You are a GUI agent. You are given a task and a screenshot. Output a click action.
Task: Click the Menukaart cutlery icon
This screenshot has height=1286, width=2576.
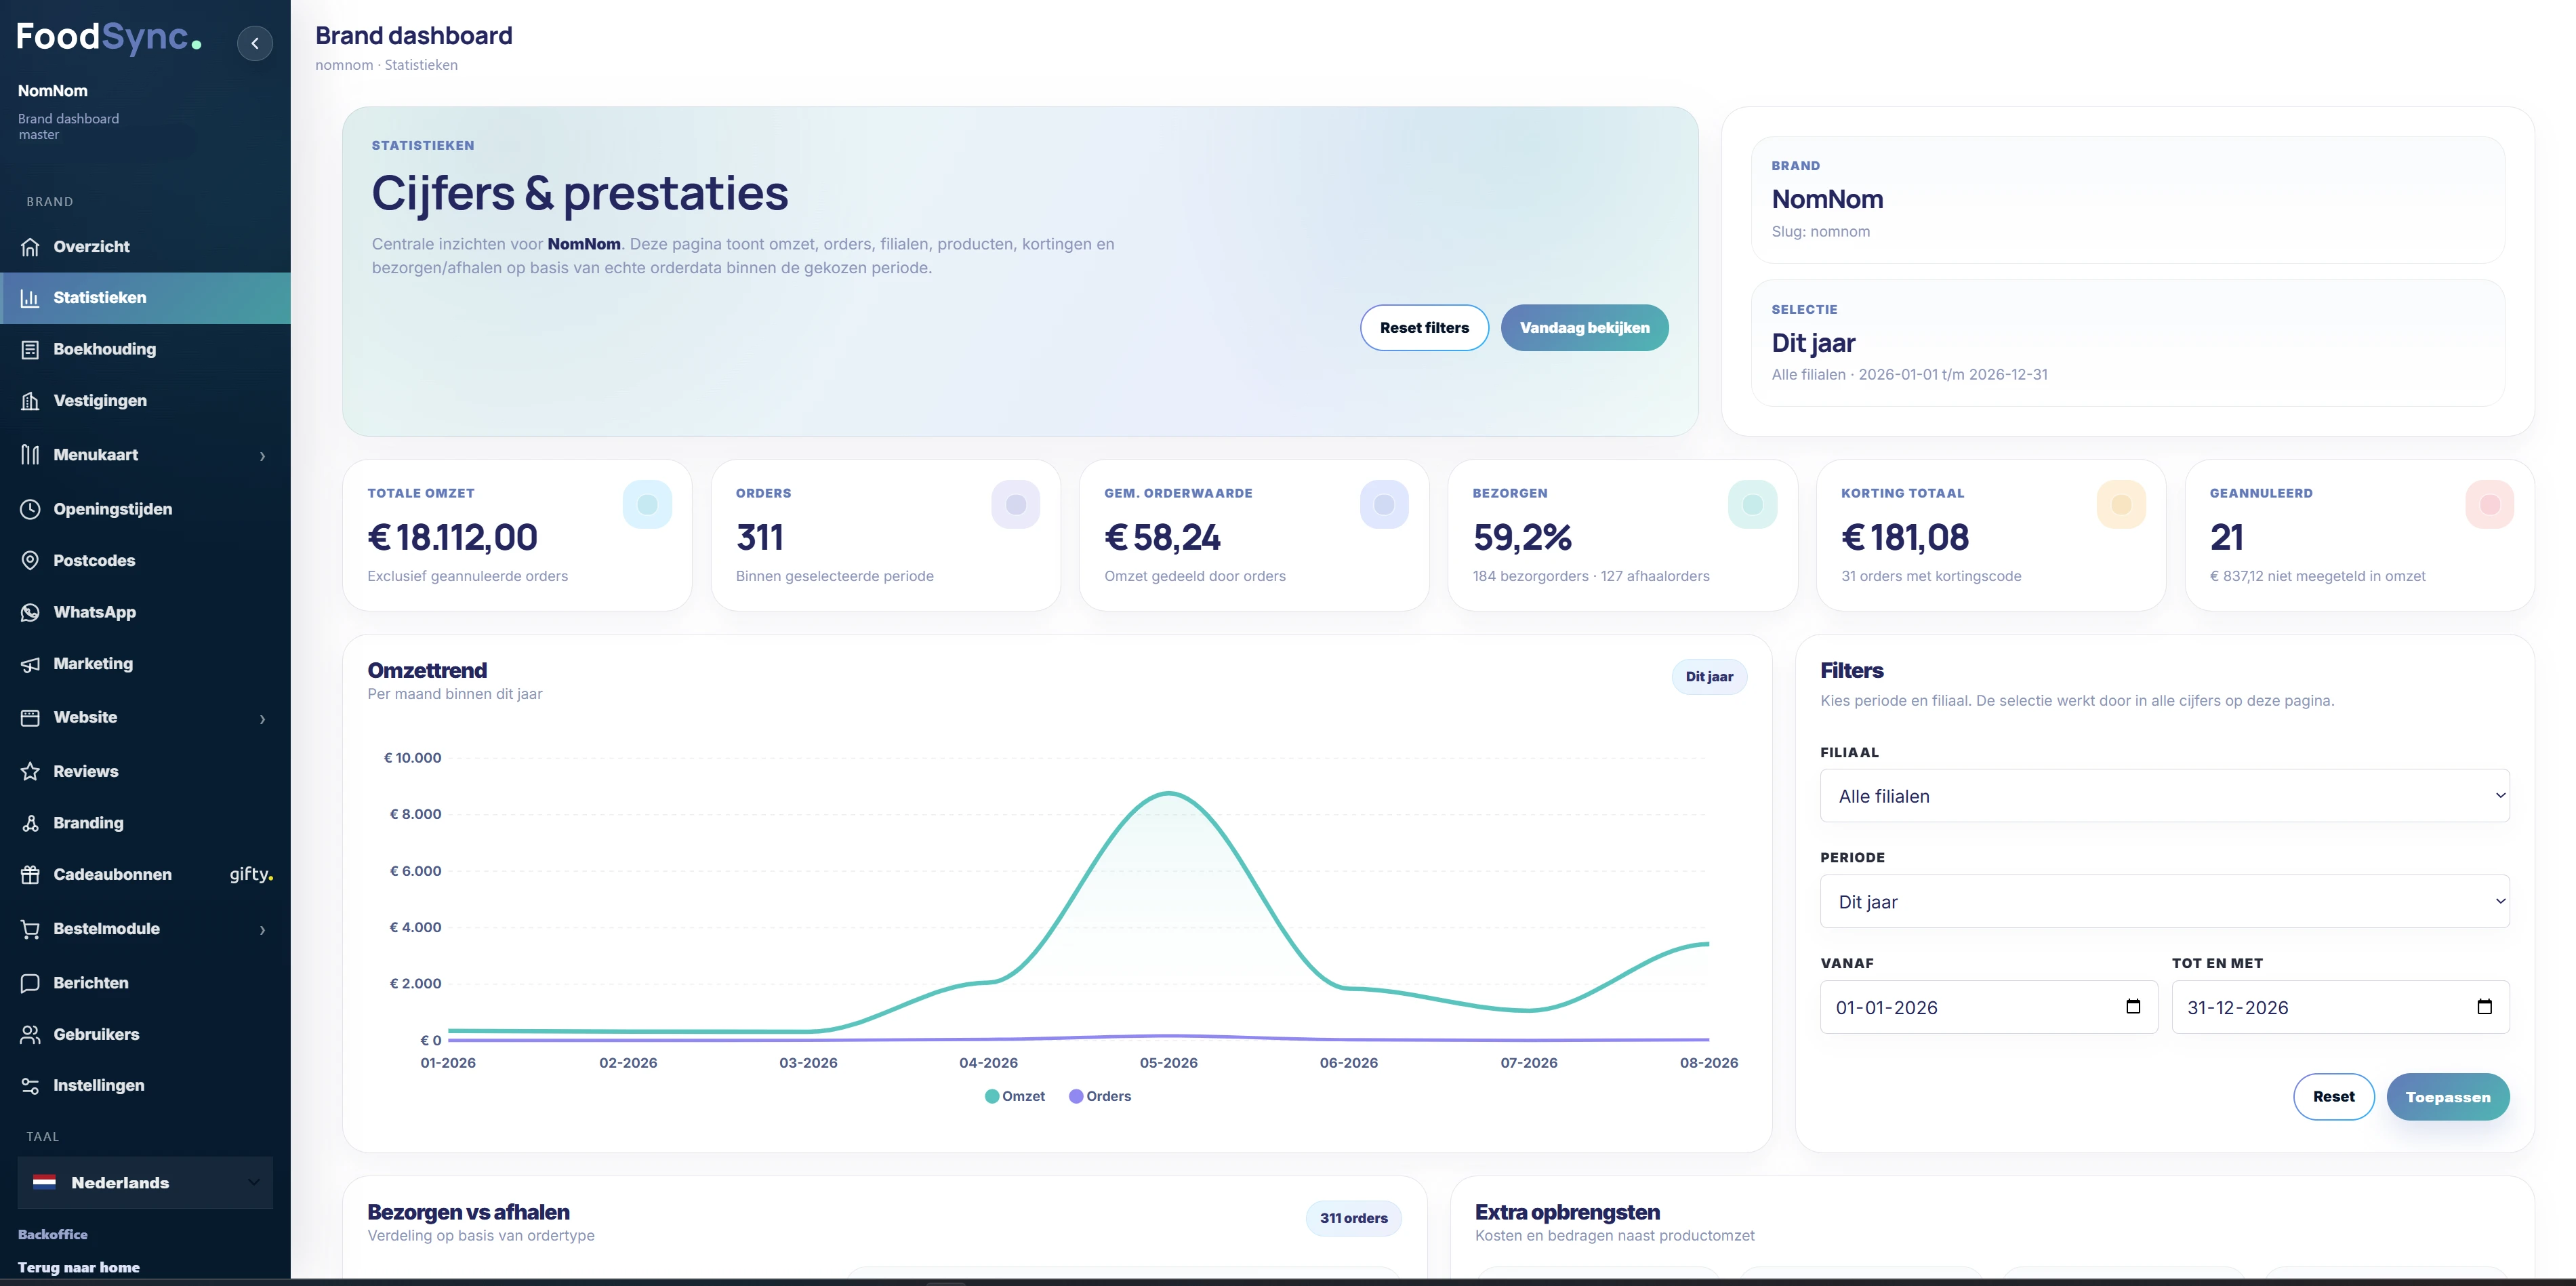pyautogui.click(x=31, y=455)
